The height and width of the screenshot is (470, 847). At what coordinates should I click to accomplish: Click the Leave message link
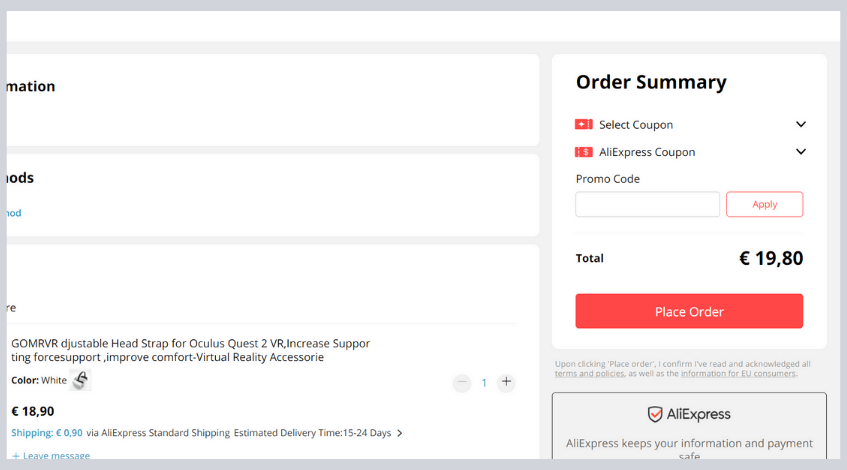coord(56,456)
